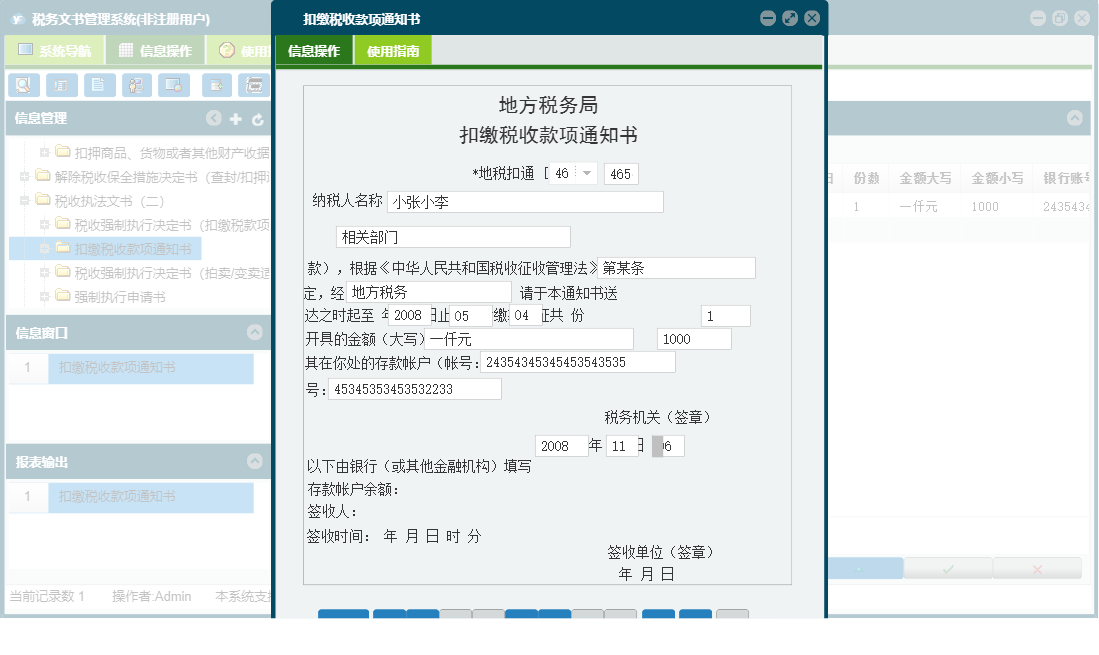Collapse the 报表输出 panel chevron

254,461
